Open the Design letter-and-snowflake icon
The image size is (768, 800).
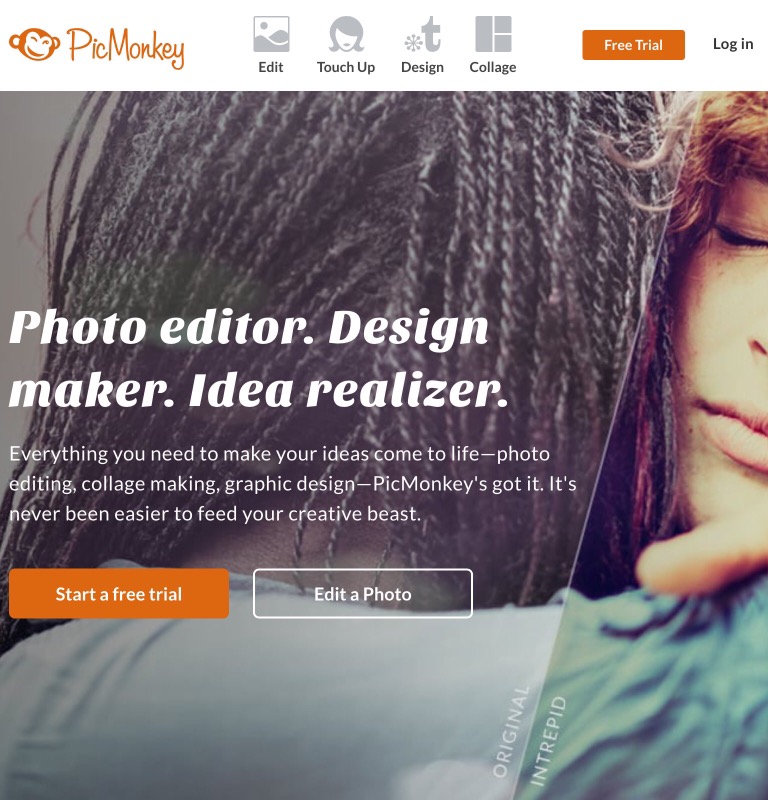pyautogui.click(x=423, y=34)
